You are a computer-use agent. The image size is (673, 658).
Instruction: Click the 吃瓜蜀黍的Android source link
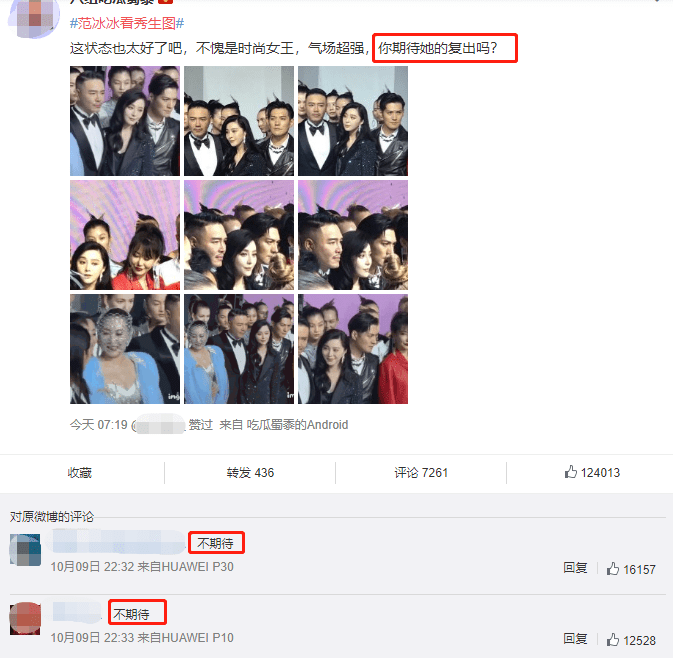click(x=297, y=425)
